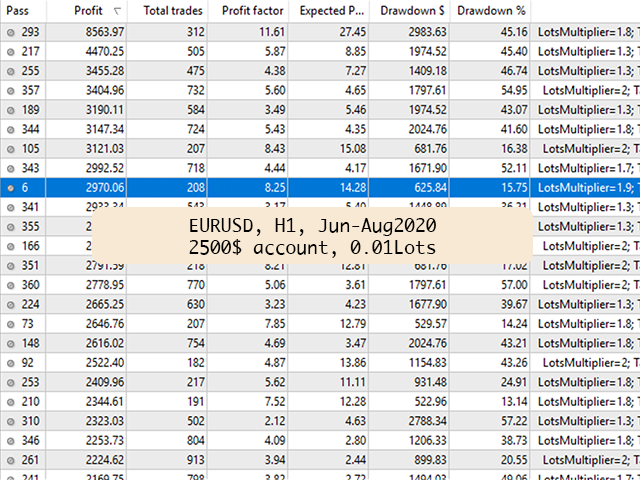This screenshot has width=640, height=480.
Task: Click LotsMultiplier=1.8 parameter in row 293
Action: tap(586, 32)
